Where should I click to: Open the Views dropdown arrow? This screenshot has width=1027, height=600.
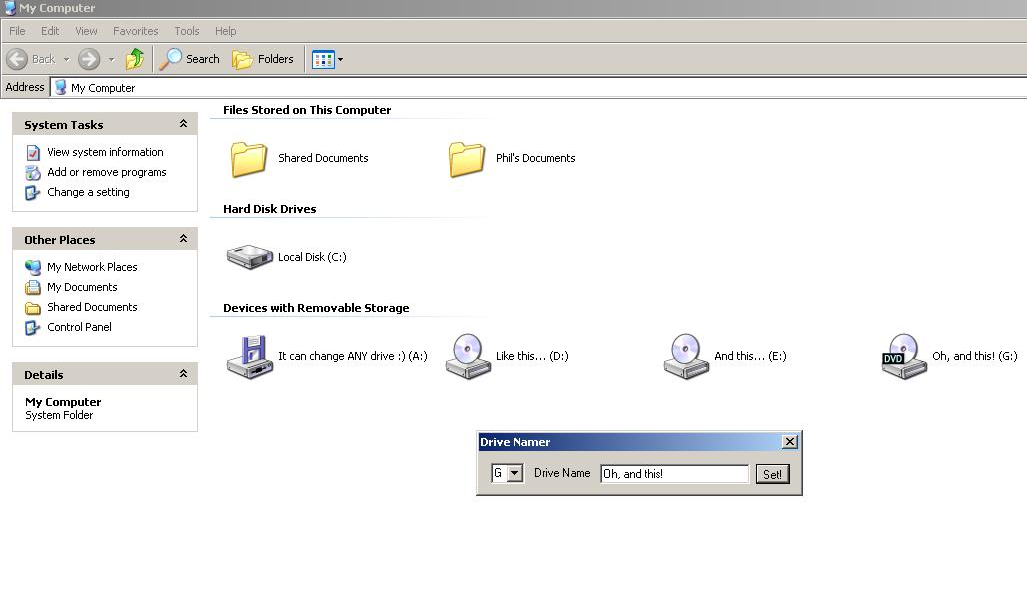(341, 60)
